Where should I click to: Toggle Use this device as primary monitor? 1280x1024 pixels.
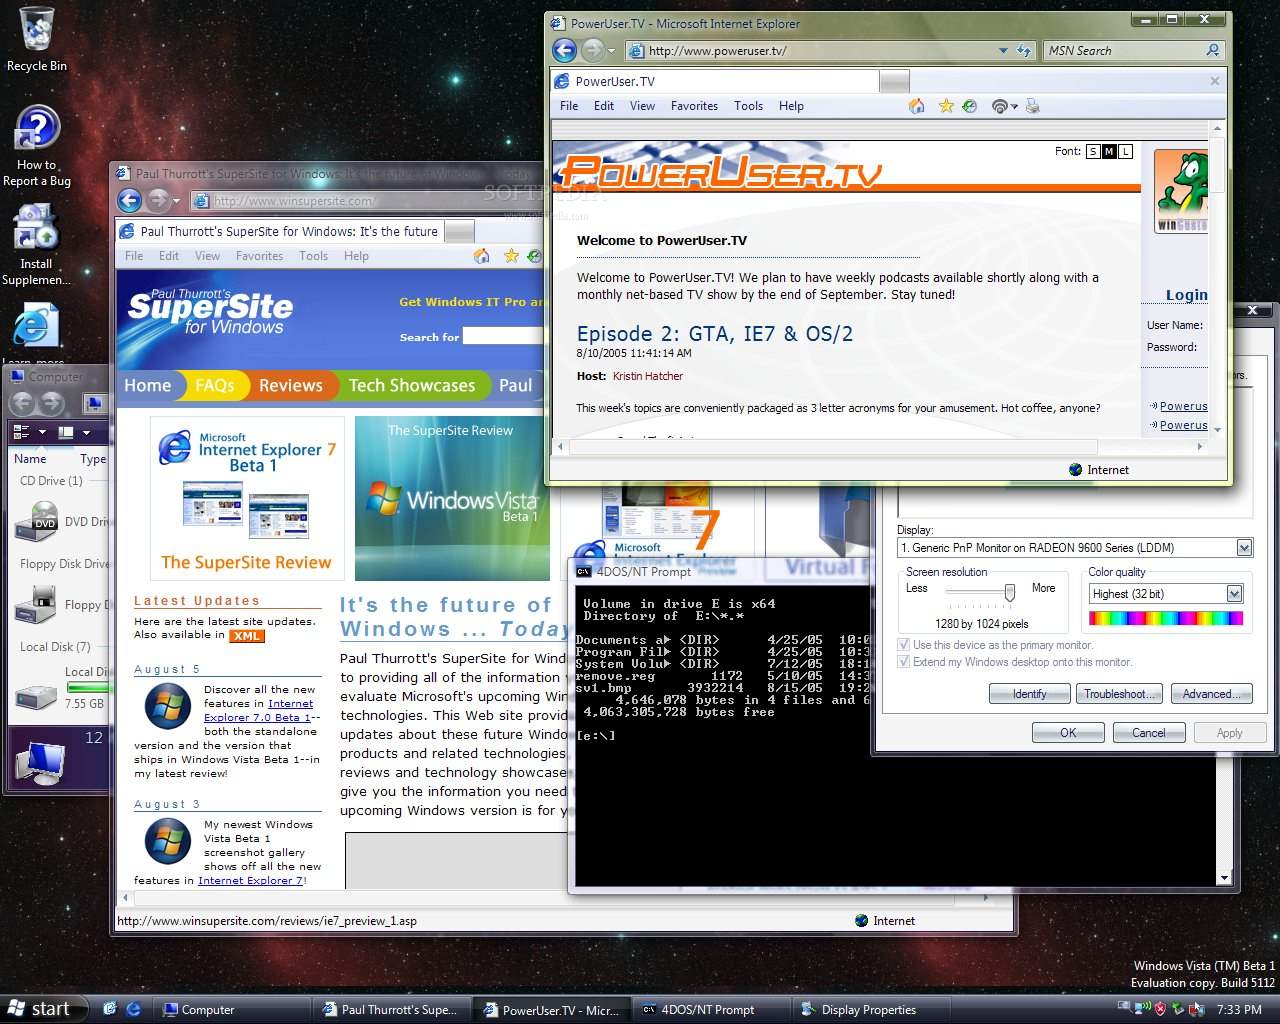coord(904,645)
